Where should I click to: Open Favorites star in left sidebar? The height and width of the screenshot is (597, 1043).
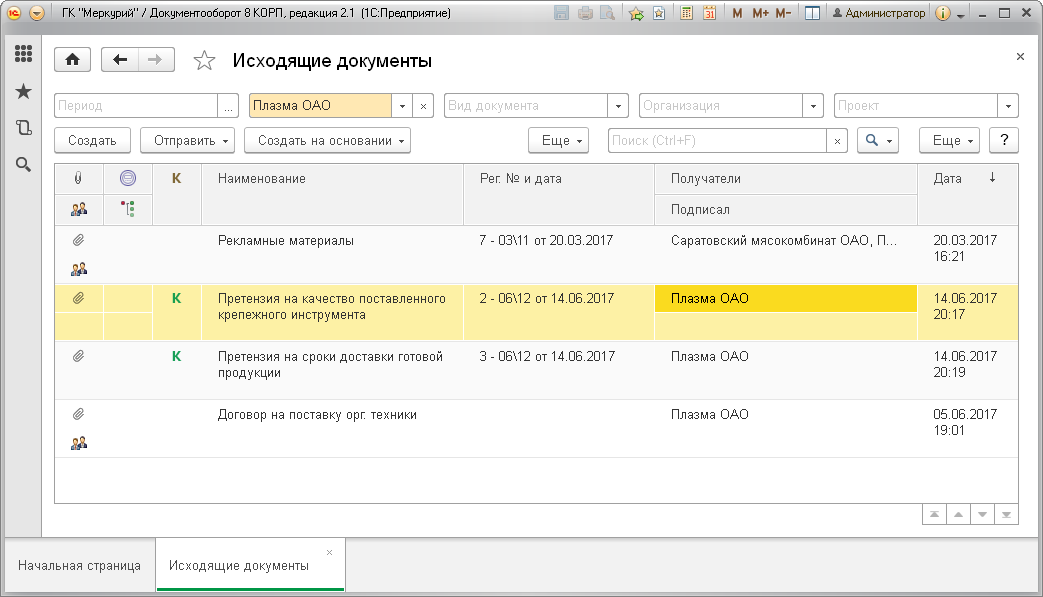click(x=23, y=91)
